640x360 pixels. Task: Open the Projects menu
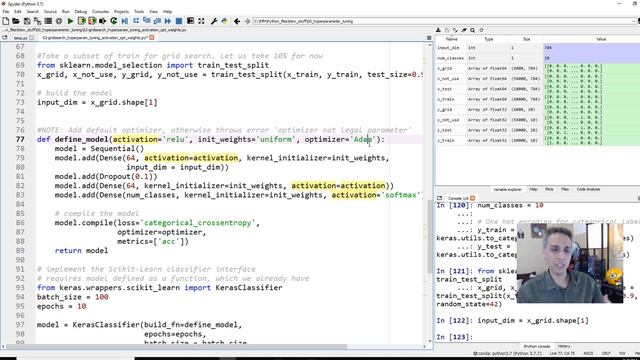pos(121,11)
